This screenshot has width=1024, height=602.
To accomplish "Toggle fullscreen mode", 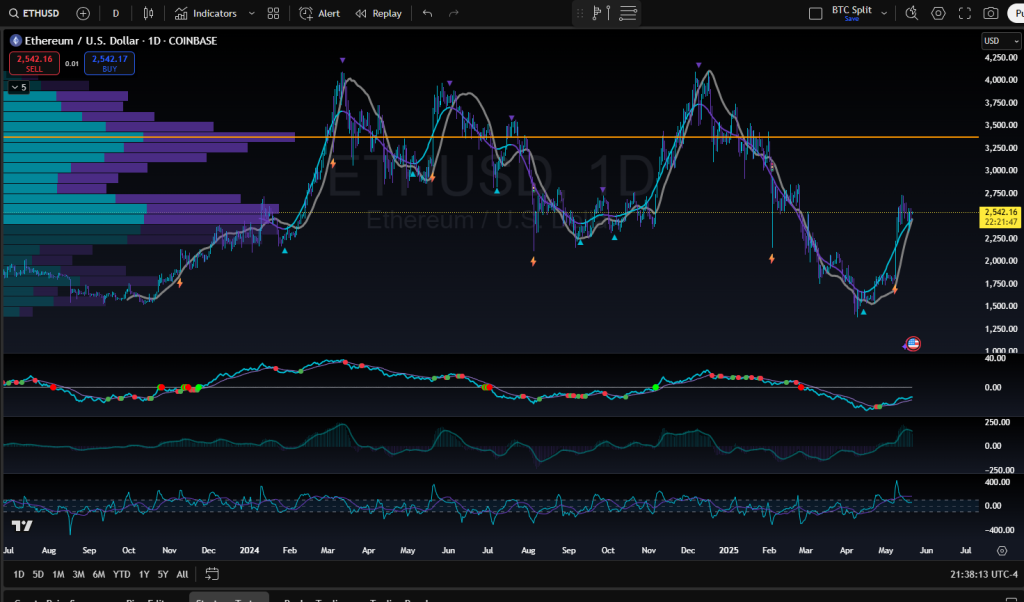I will 965,13.
